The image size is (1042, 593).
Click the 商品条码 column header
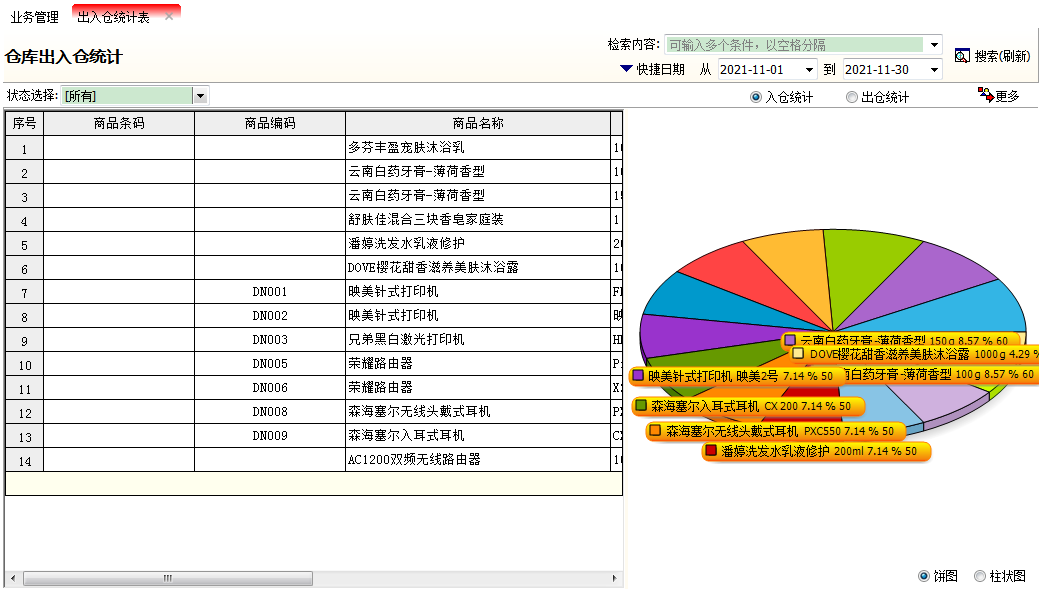[119, 123]
